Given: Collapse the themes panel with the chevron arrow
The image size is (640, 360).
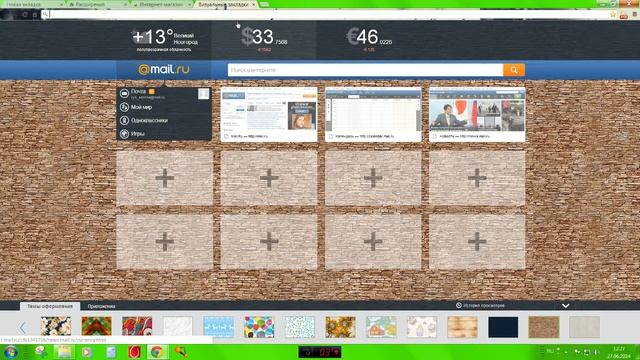Looking at the screenshot, I should point(565,306).
